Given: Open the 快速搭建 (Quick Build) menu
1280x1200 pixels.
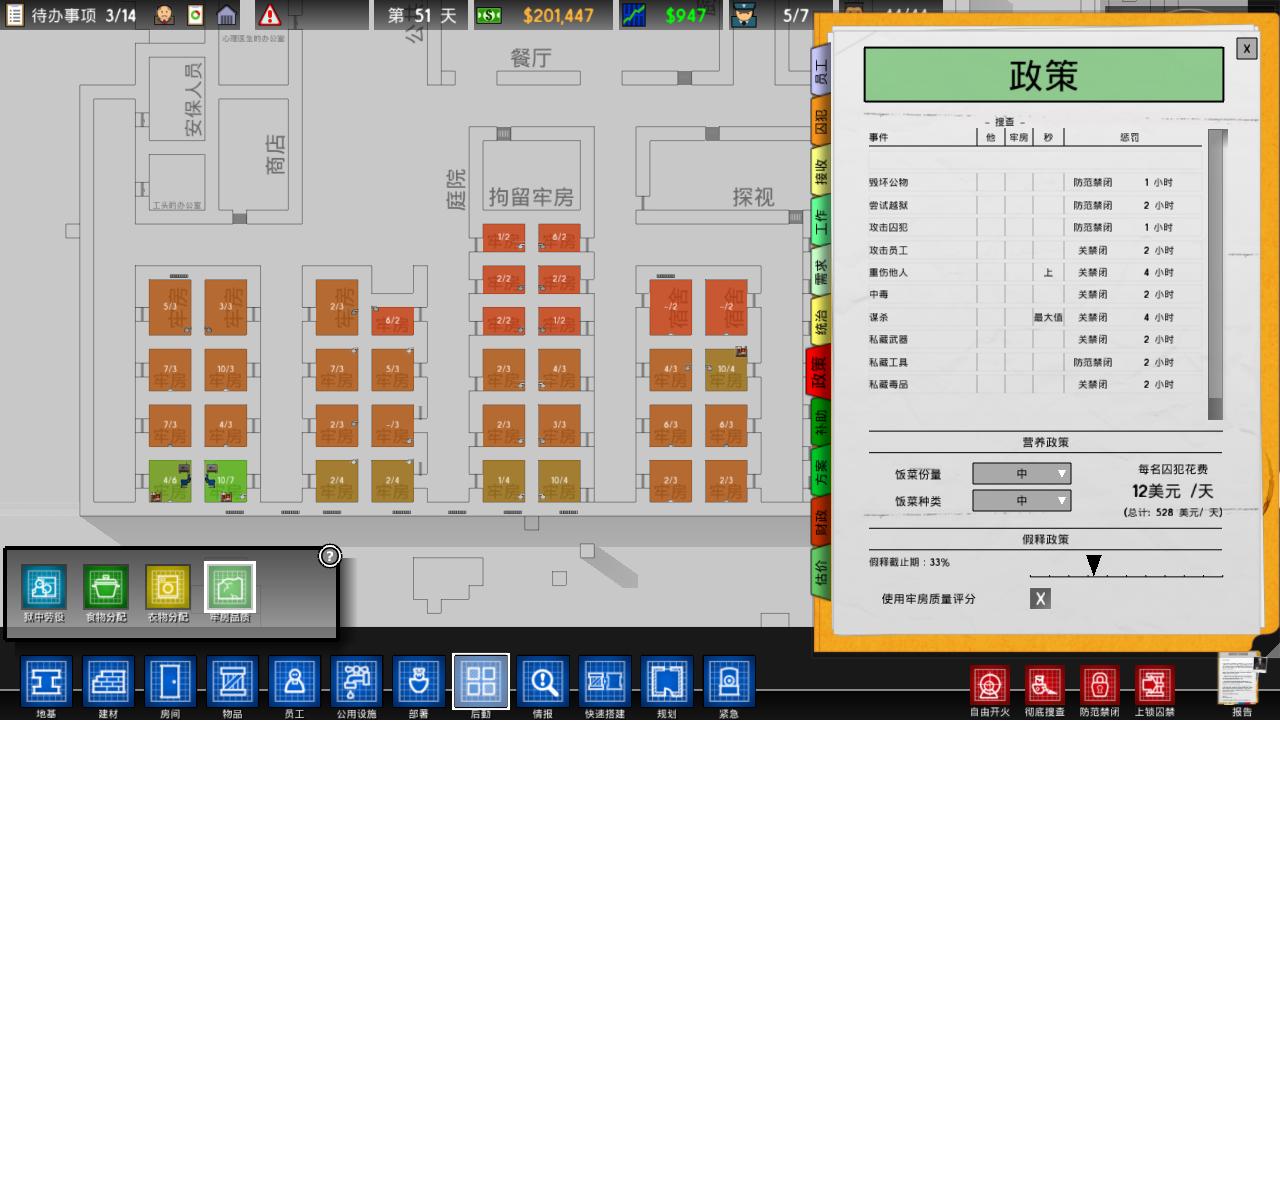Looking at the screenshot, I should 605,682.
